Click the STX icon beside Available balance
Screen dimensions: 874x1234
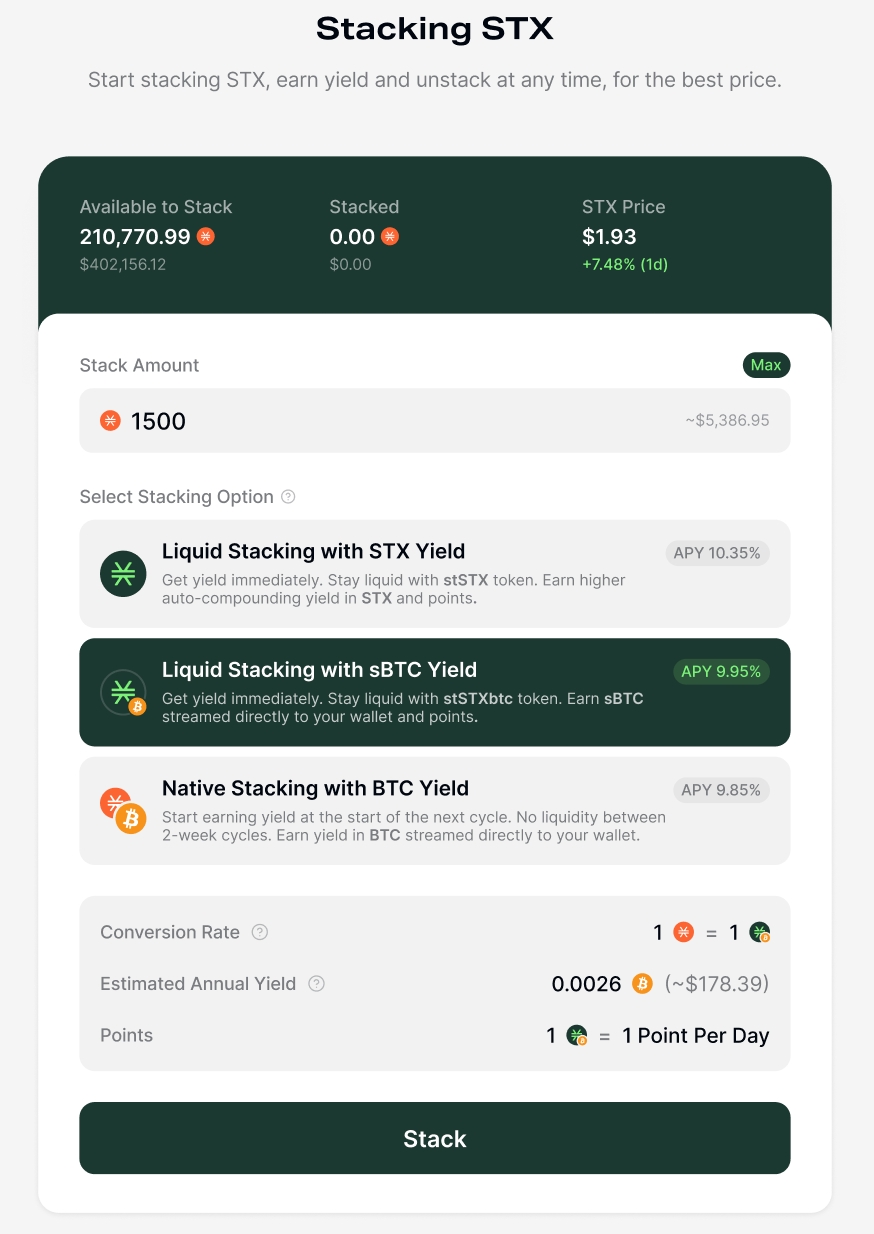tap(205, 237)
